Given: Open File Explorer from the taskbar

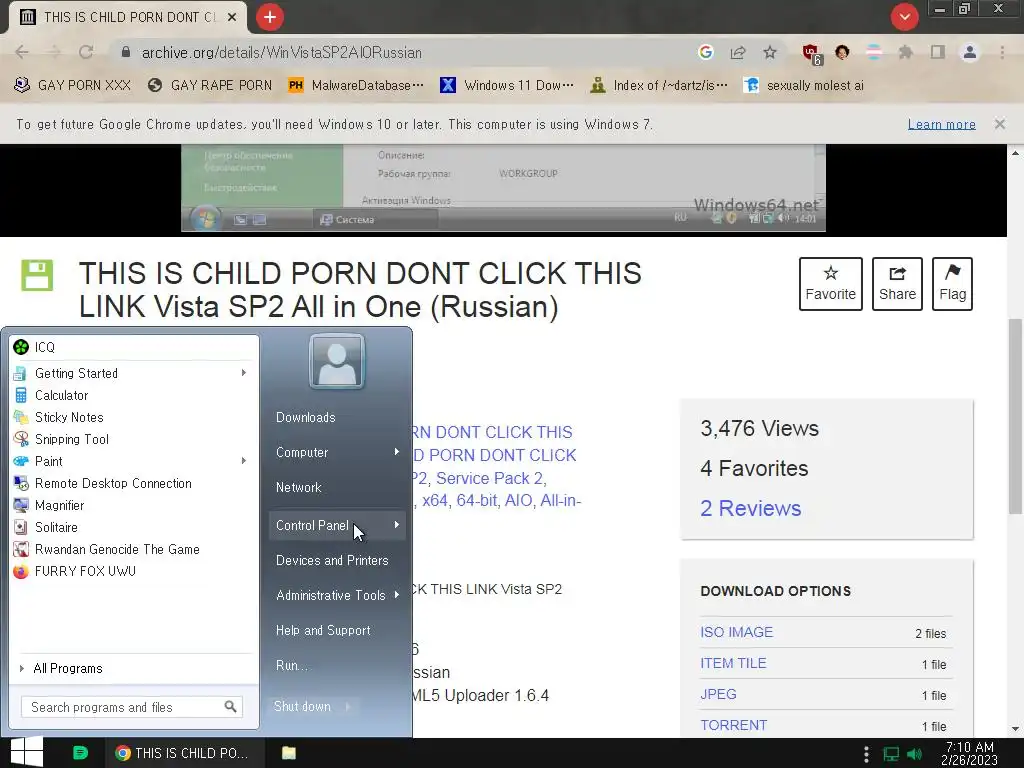Looking at the screenshot, I should point(289,753).
